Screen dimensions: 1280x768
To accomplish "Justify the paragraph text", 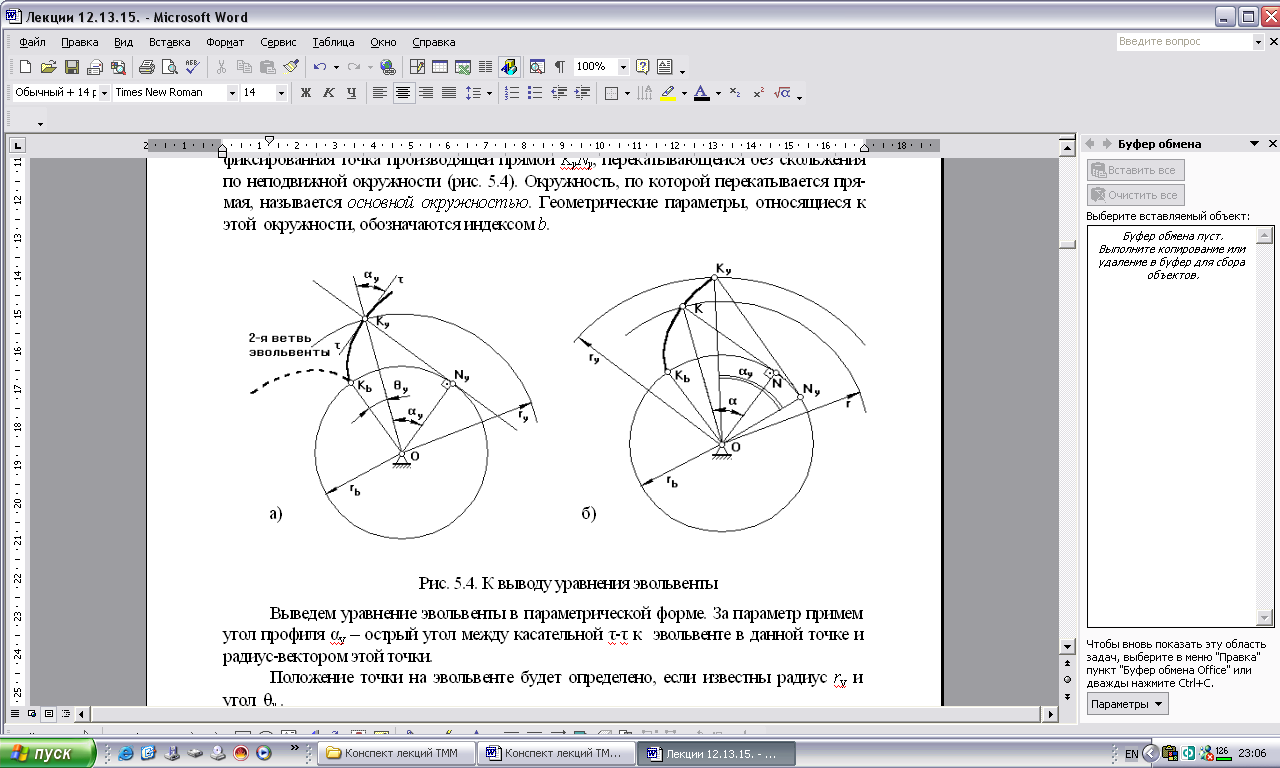I will [449, 93].
